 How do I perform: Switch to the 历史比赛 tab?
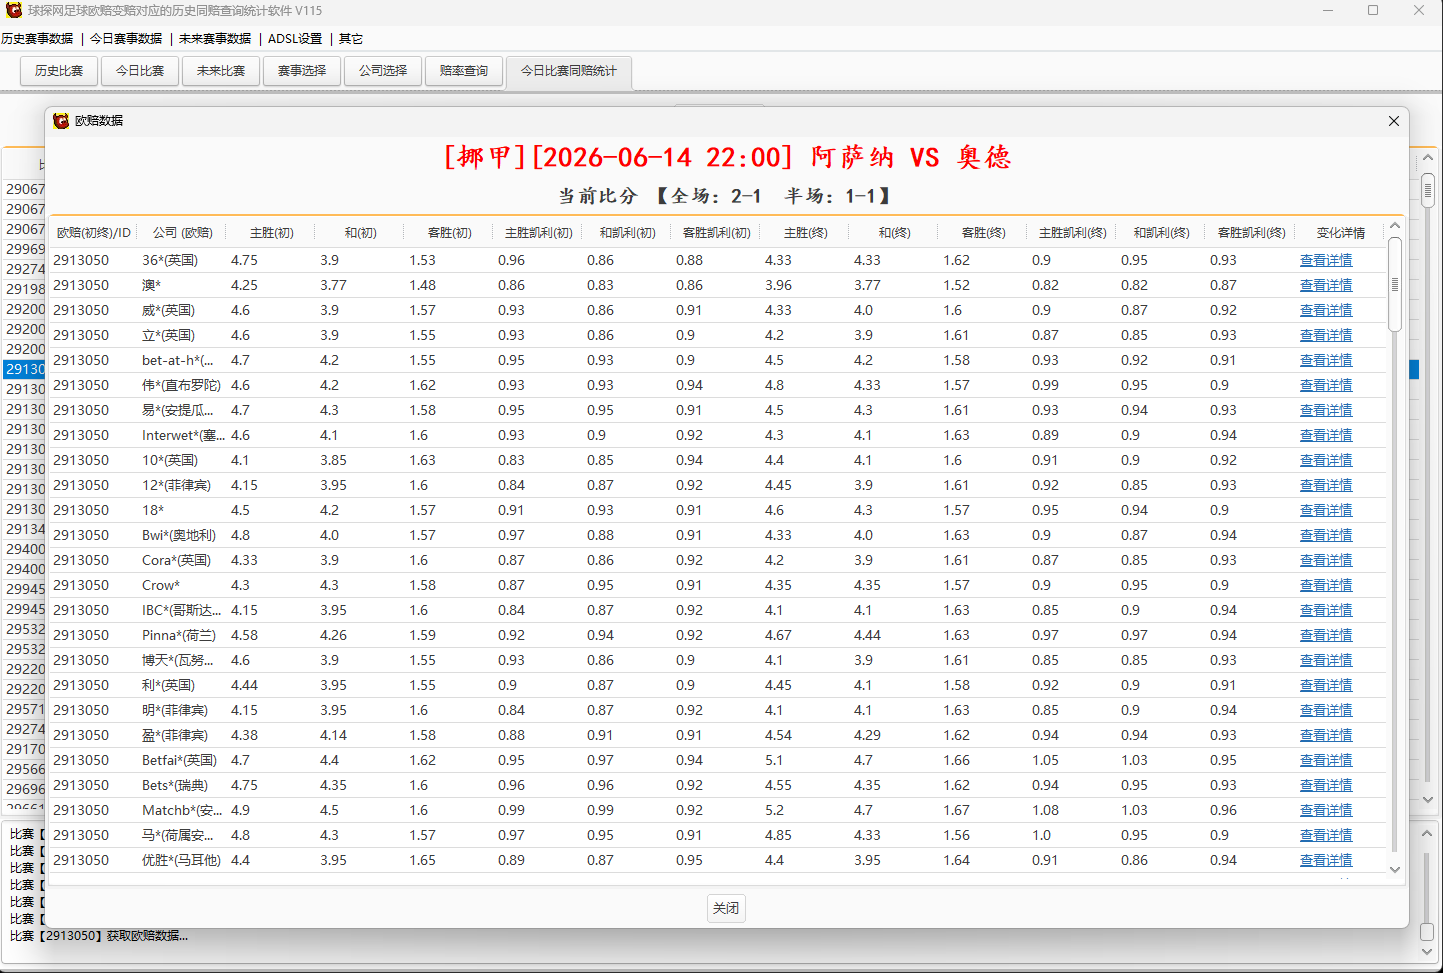coord(59,71)
